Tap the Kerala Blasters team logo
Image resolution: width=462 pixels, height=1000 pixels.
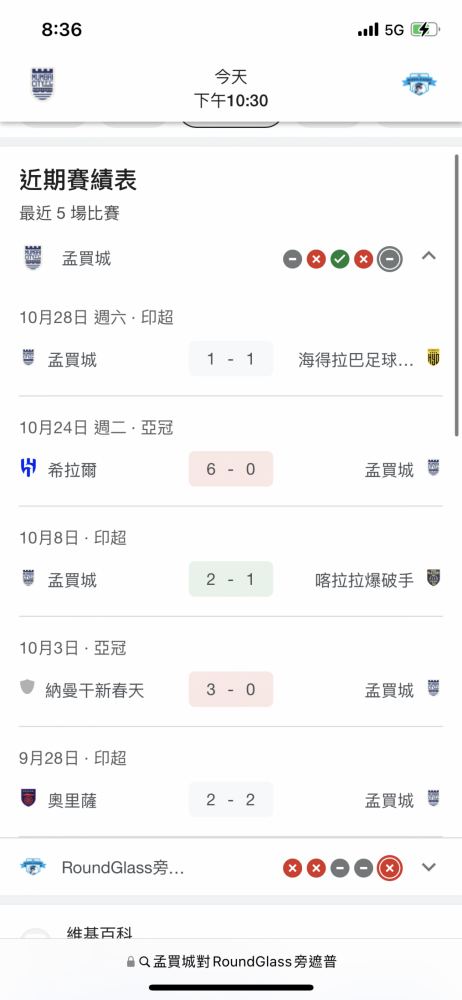tap(433, 578)
